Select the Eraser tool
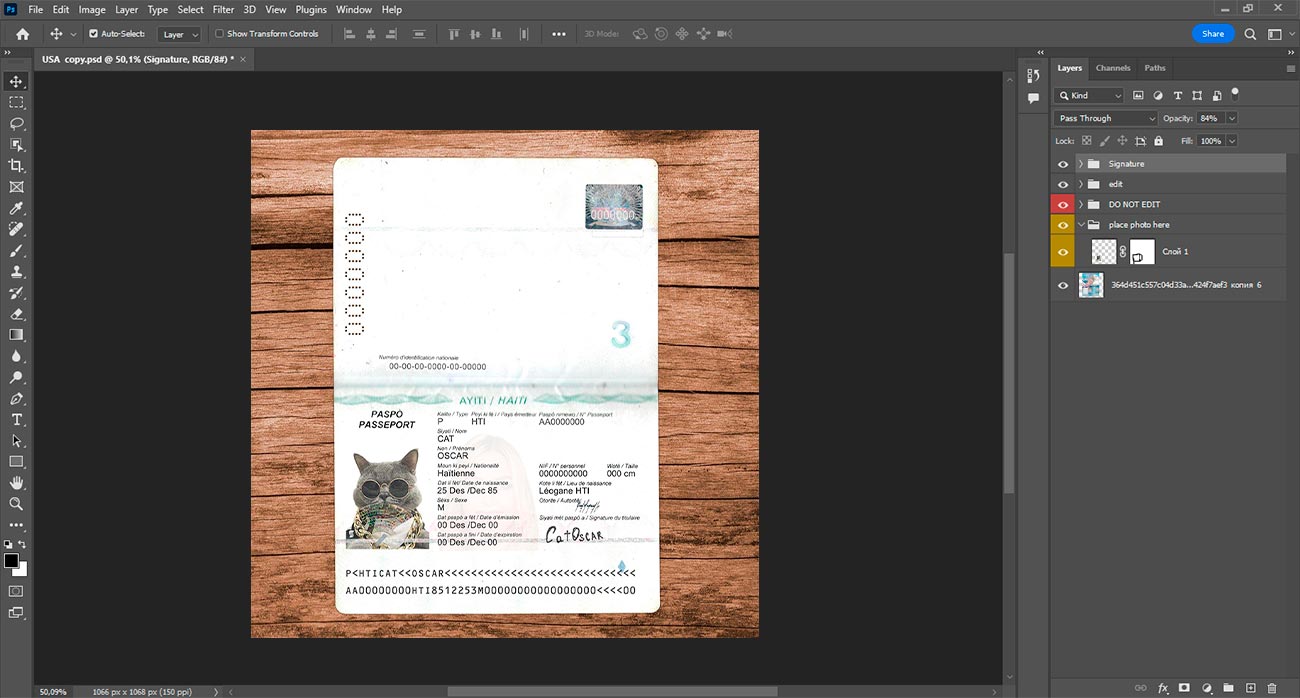 click(x=16, y=314)
